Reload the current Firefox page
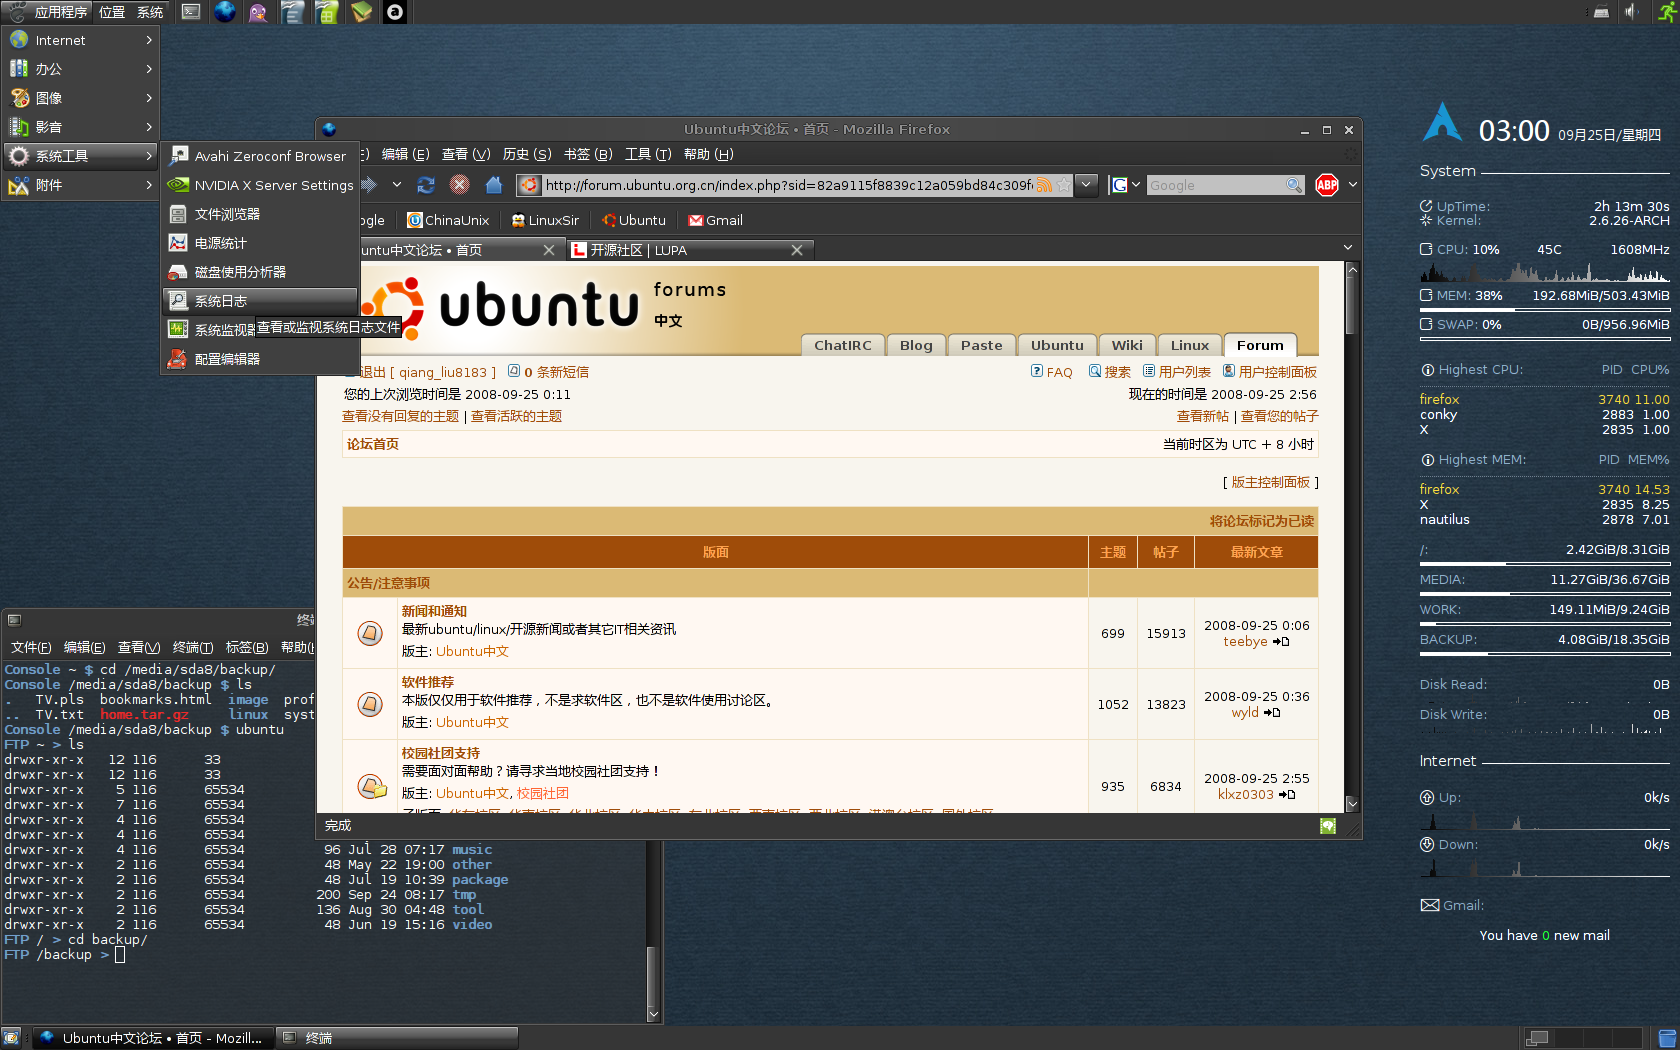The height and width of the screenshot is (1050, 1680). [x=426, y=185]
